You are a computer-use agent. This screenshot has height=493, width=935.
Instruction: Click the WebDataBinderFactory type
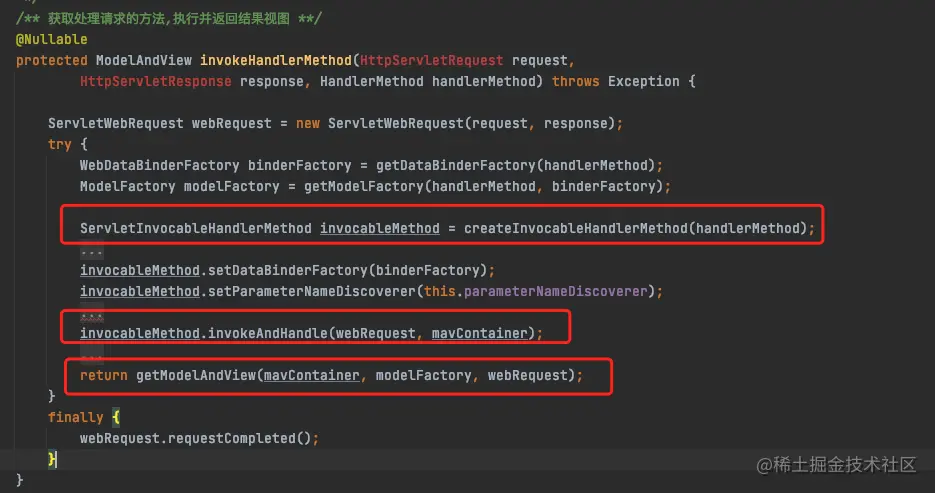coord(159,165)
